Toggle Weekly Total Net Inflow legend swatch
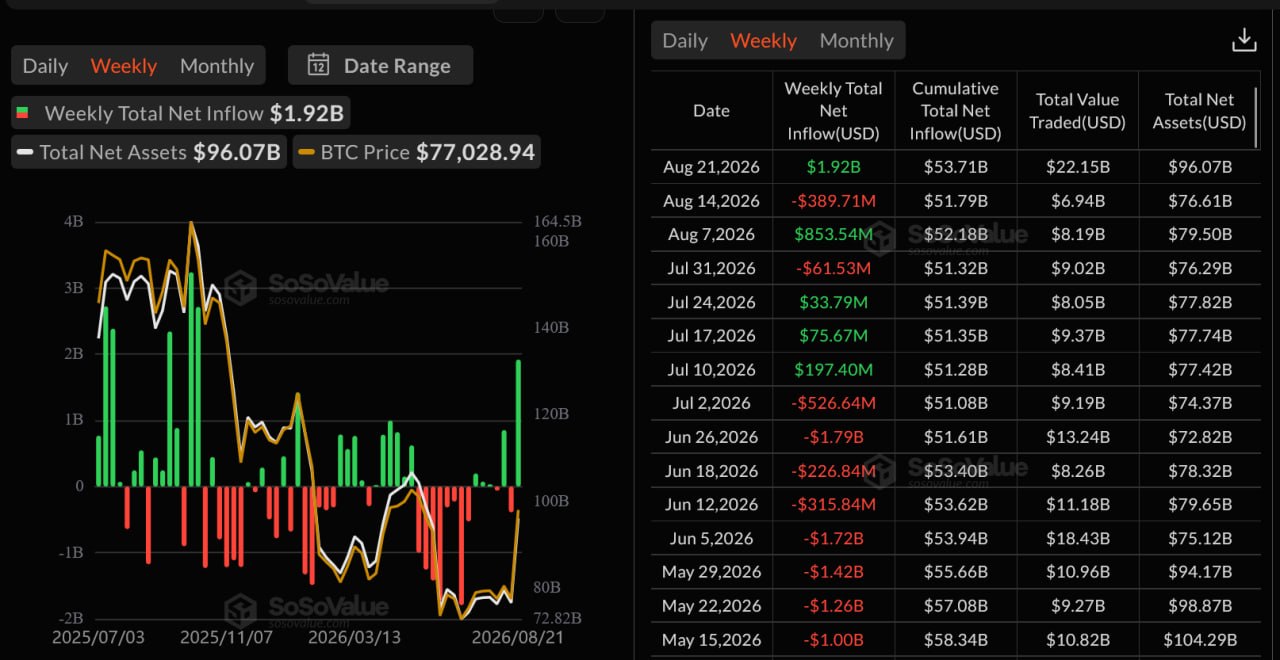This screenshot has height=660, width=1280. click(23, 114)
